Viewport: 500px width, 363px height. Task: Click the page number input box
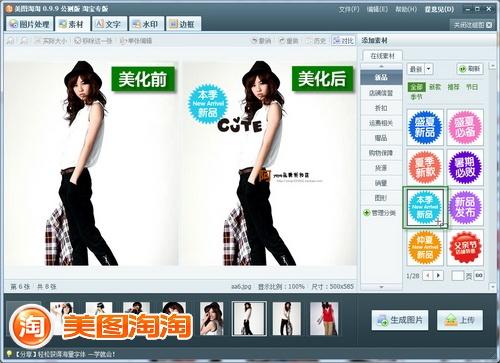click(458, 276)
